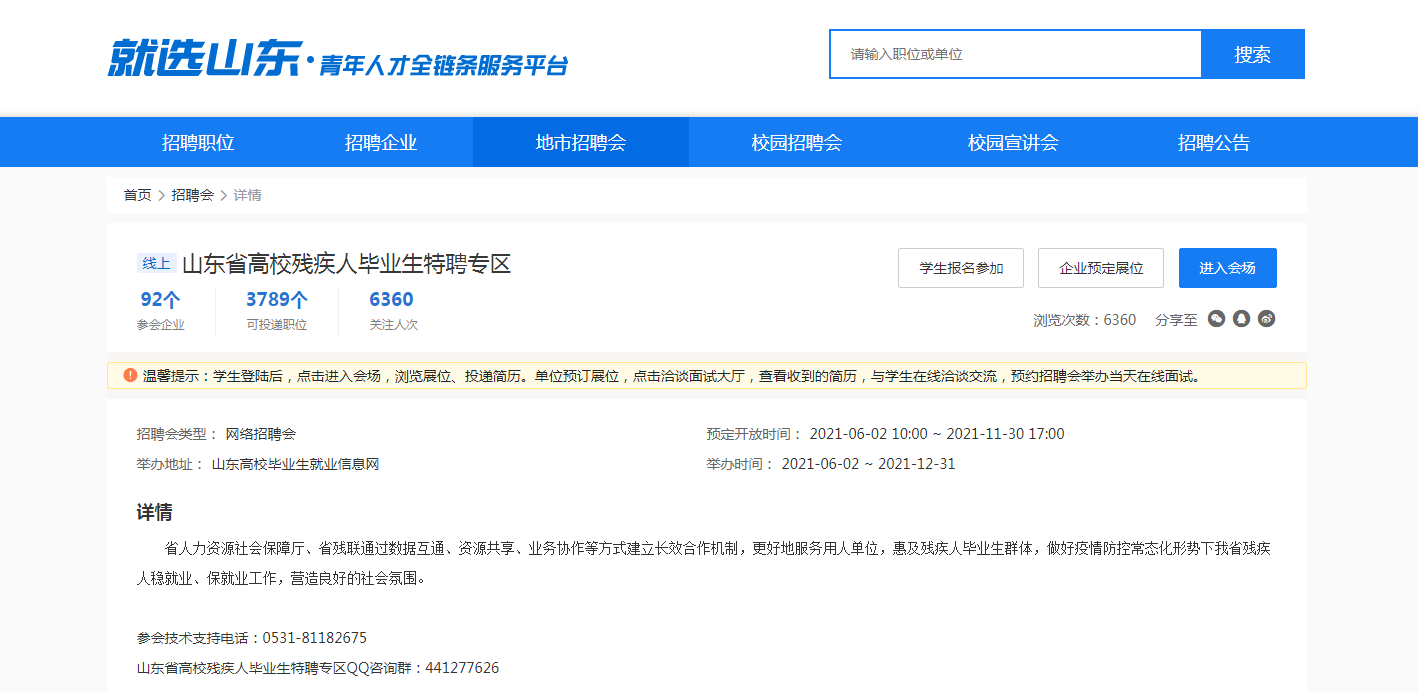Share the job fair to Weibo
This screenshot has width=1418, height=692.
click(1267, 319)
